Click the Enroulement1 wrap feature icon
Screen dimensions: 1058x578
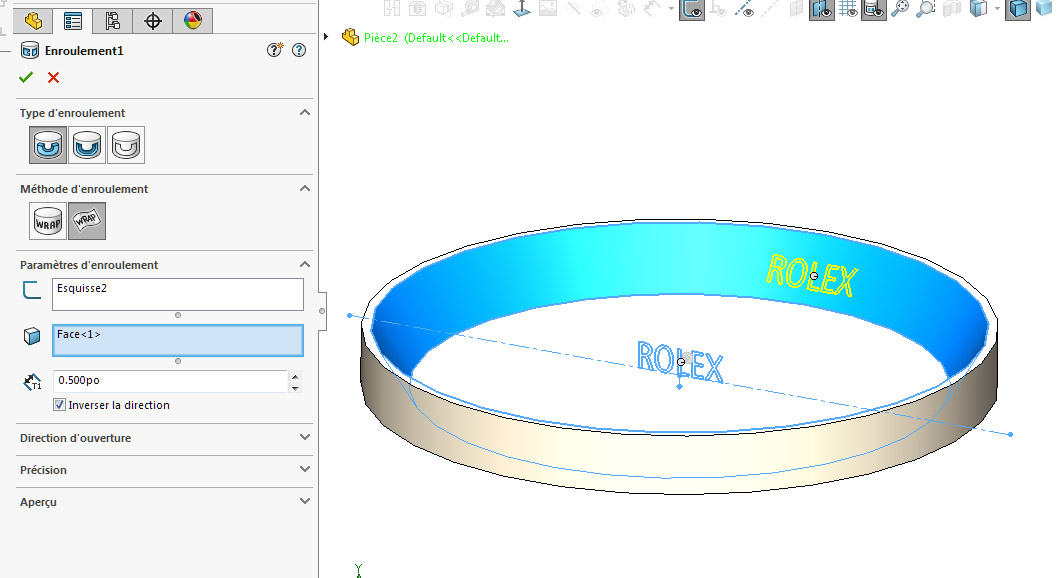click(30, 51)
